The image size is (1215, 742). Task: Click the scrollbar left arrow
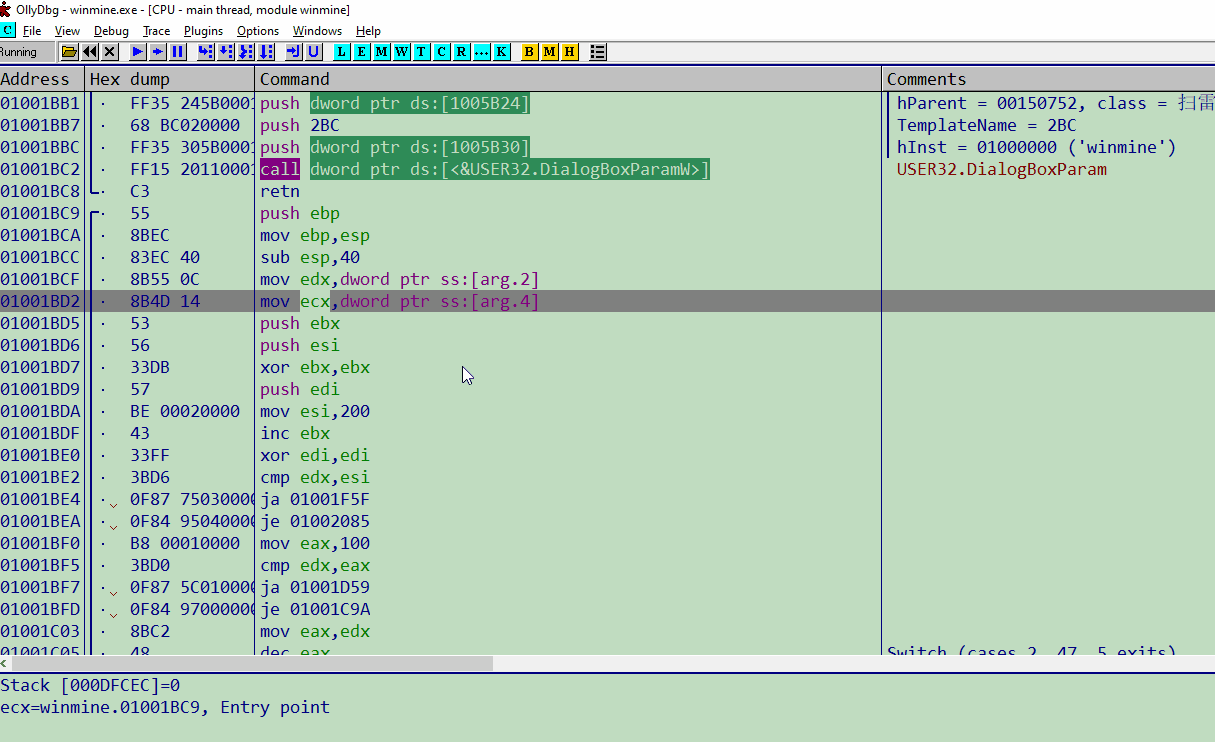click(x=5, y=664)
